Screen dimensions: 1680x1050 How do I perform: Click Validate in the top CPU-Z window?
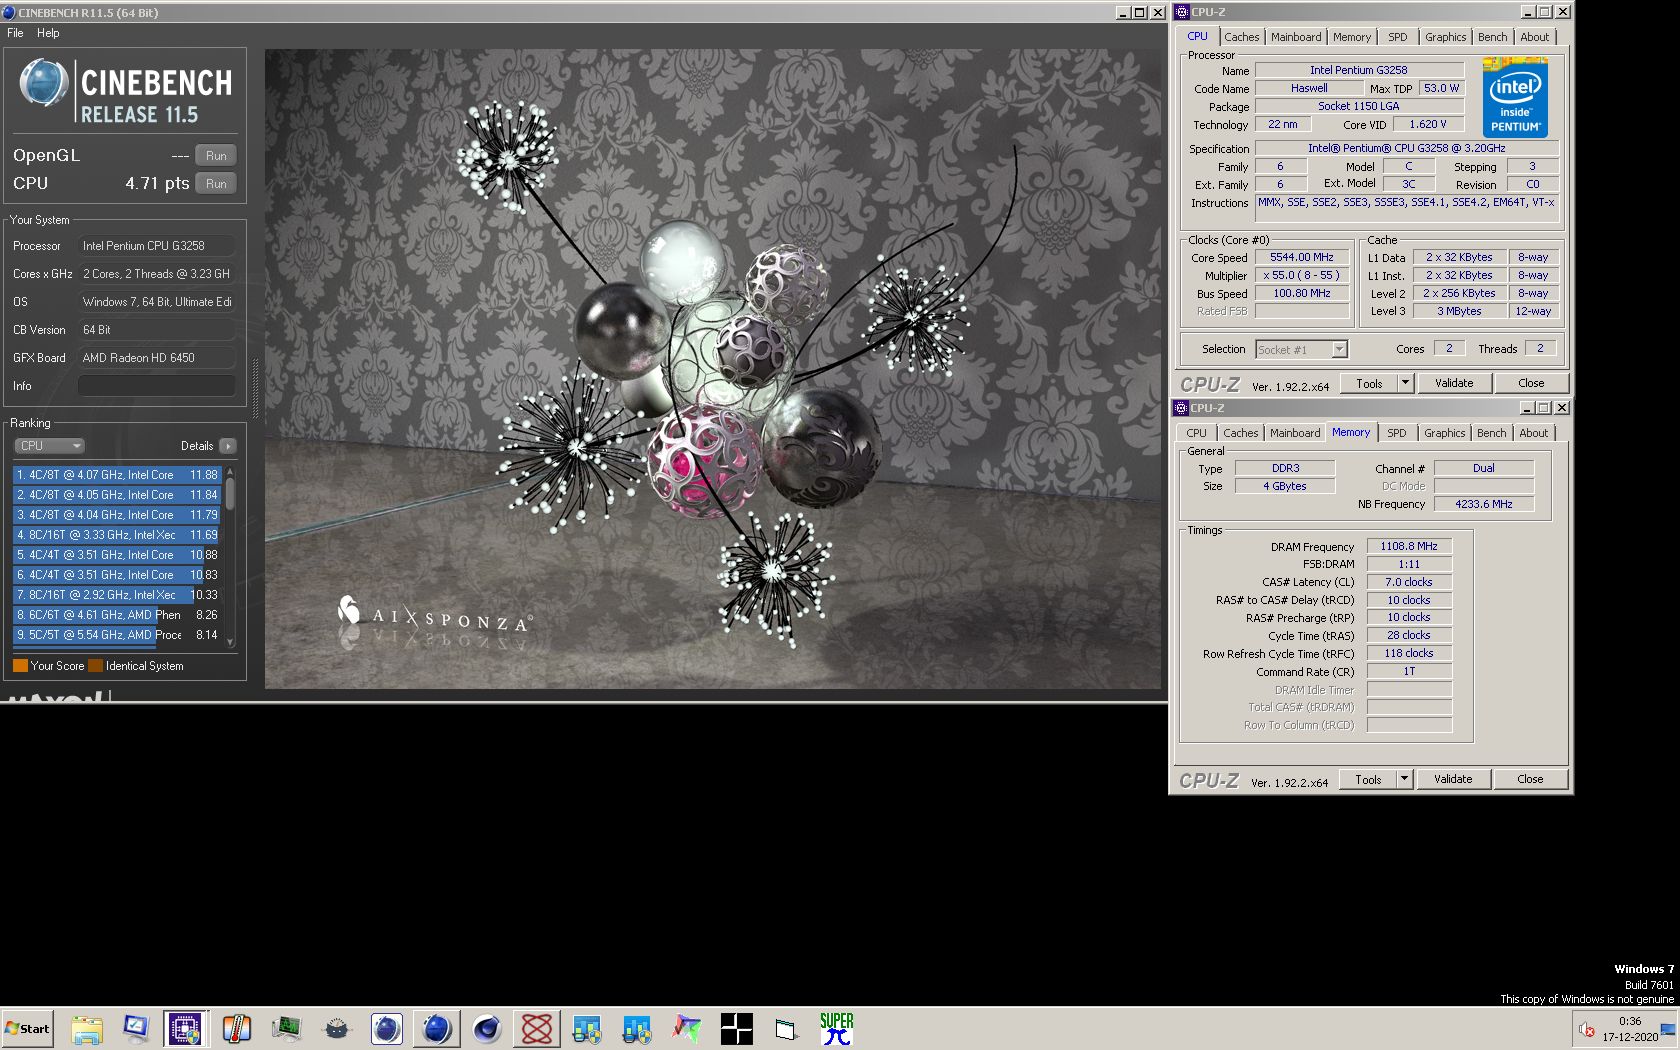pos(1454,383)
